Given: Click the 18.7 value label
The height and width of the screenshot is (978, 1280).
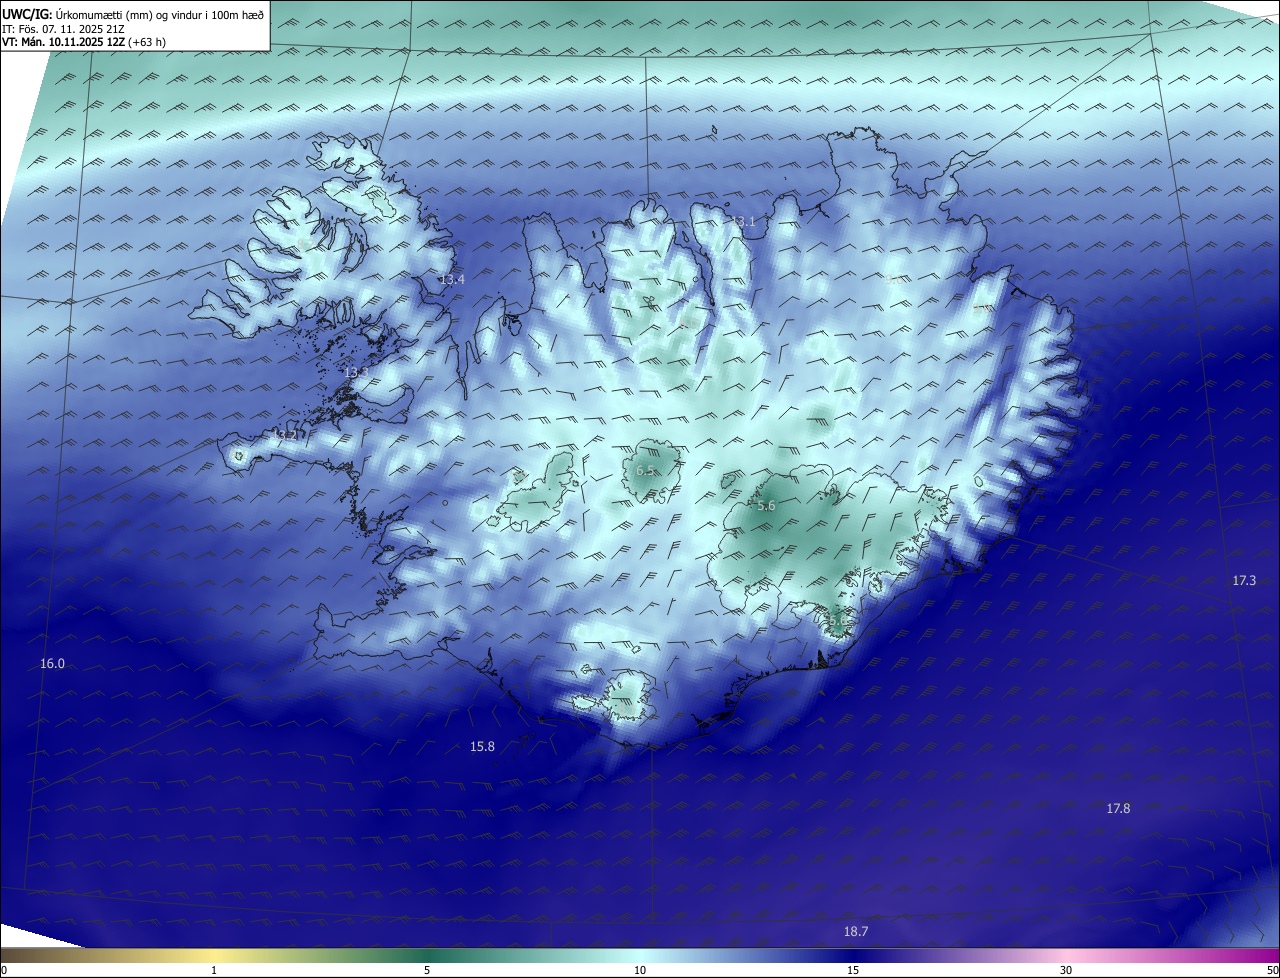Looking at the screenshot, I should tap(856, 931).
